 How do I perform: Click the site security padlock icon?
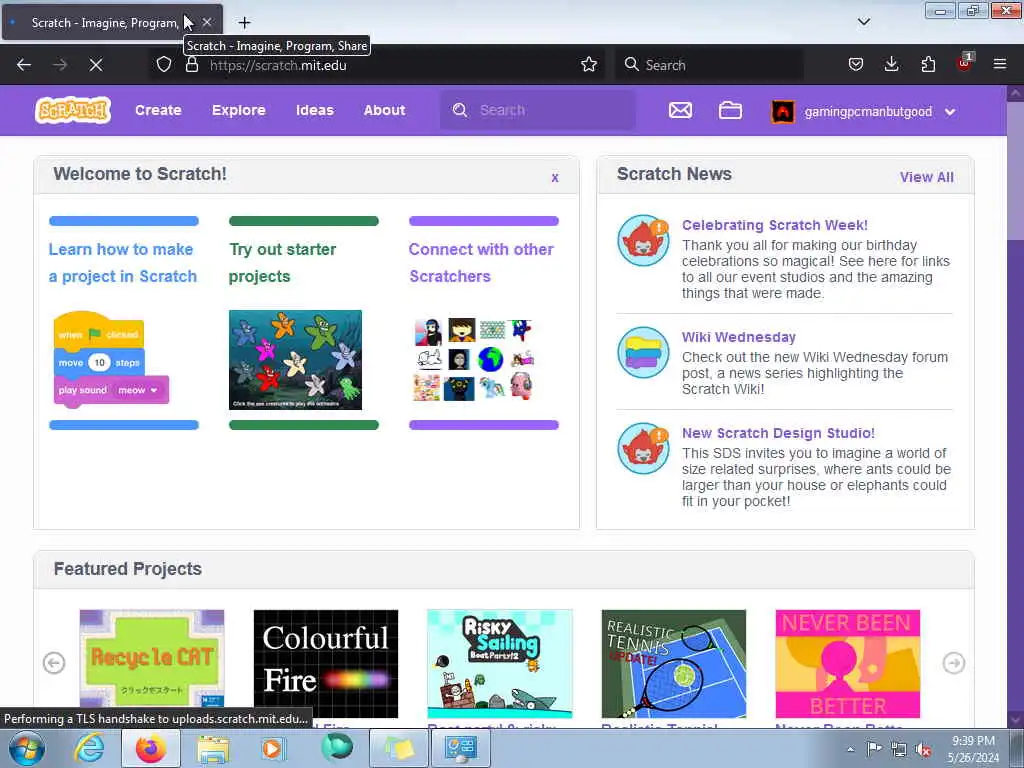click(x=191, y=65)
